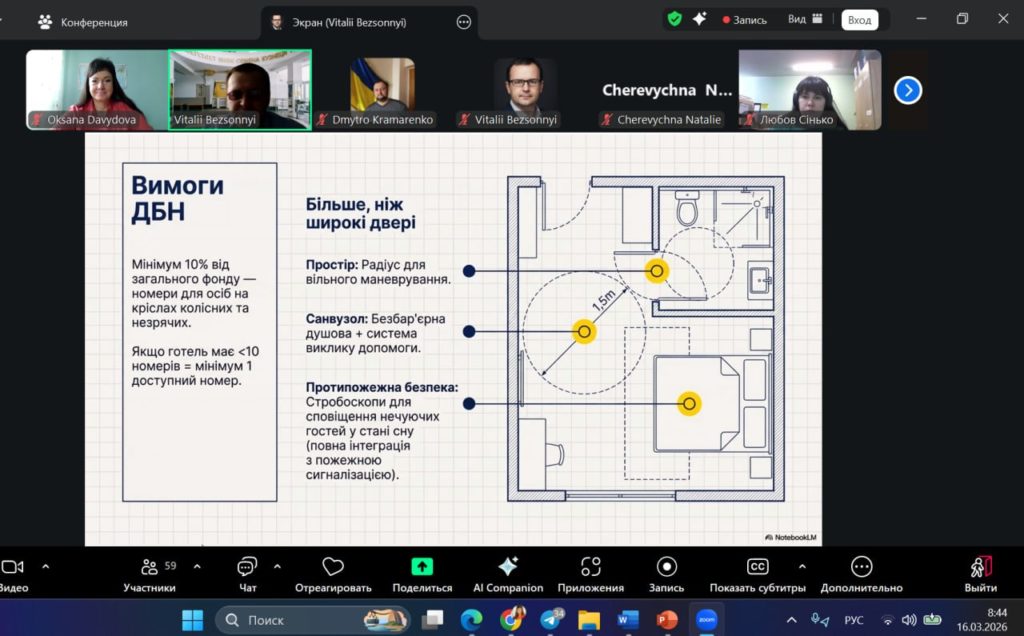
Task: Click the Leave (Выйти) meeting icon
Action: pyautogui.click(x=980, y=567)
